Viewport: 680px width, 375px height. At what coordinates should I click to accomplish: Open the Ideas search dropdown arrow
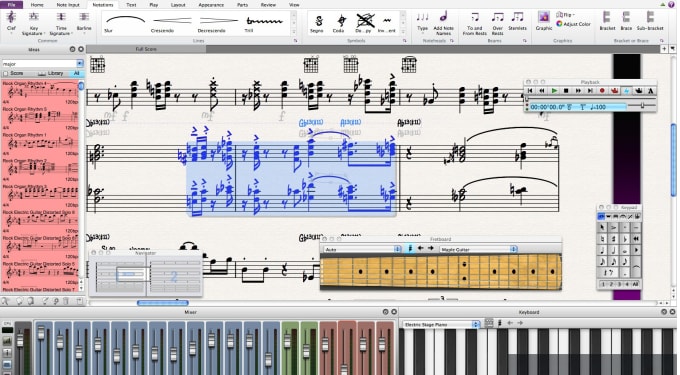click(80, 63)
